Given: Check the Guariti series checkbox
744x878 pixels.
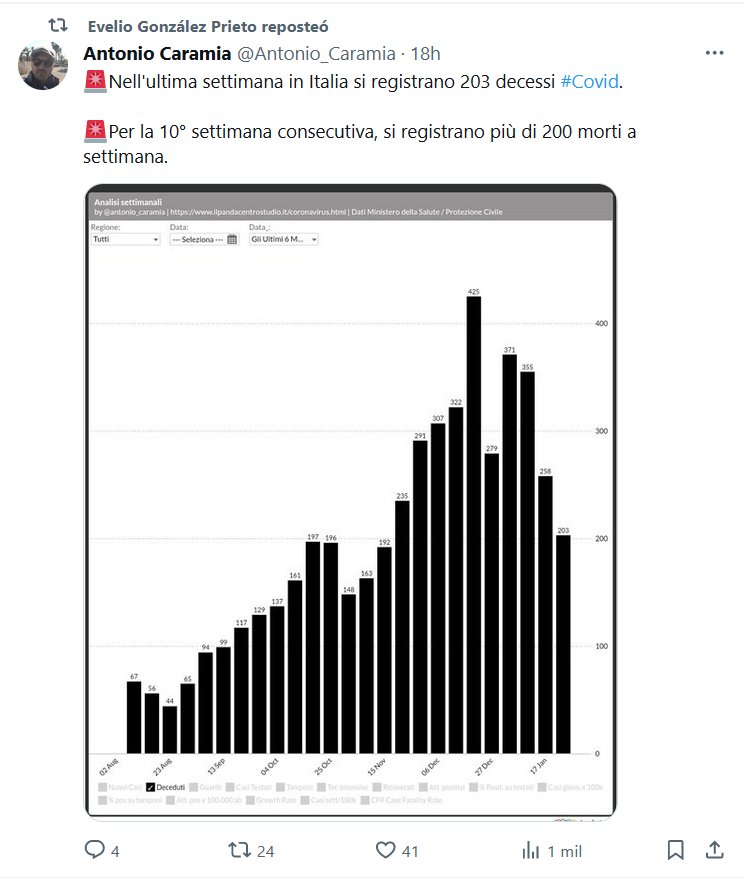Looking at the screenshot, I should [194, 787].
